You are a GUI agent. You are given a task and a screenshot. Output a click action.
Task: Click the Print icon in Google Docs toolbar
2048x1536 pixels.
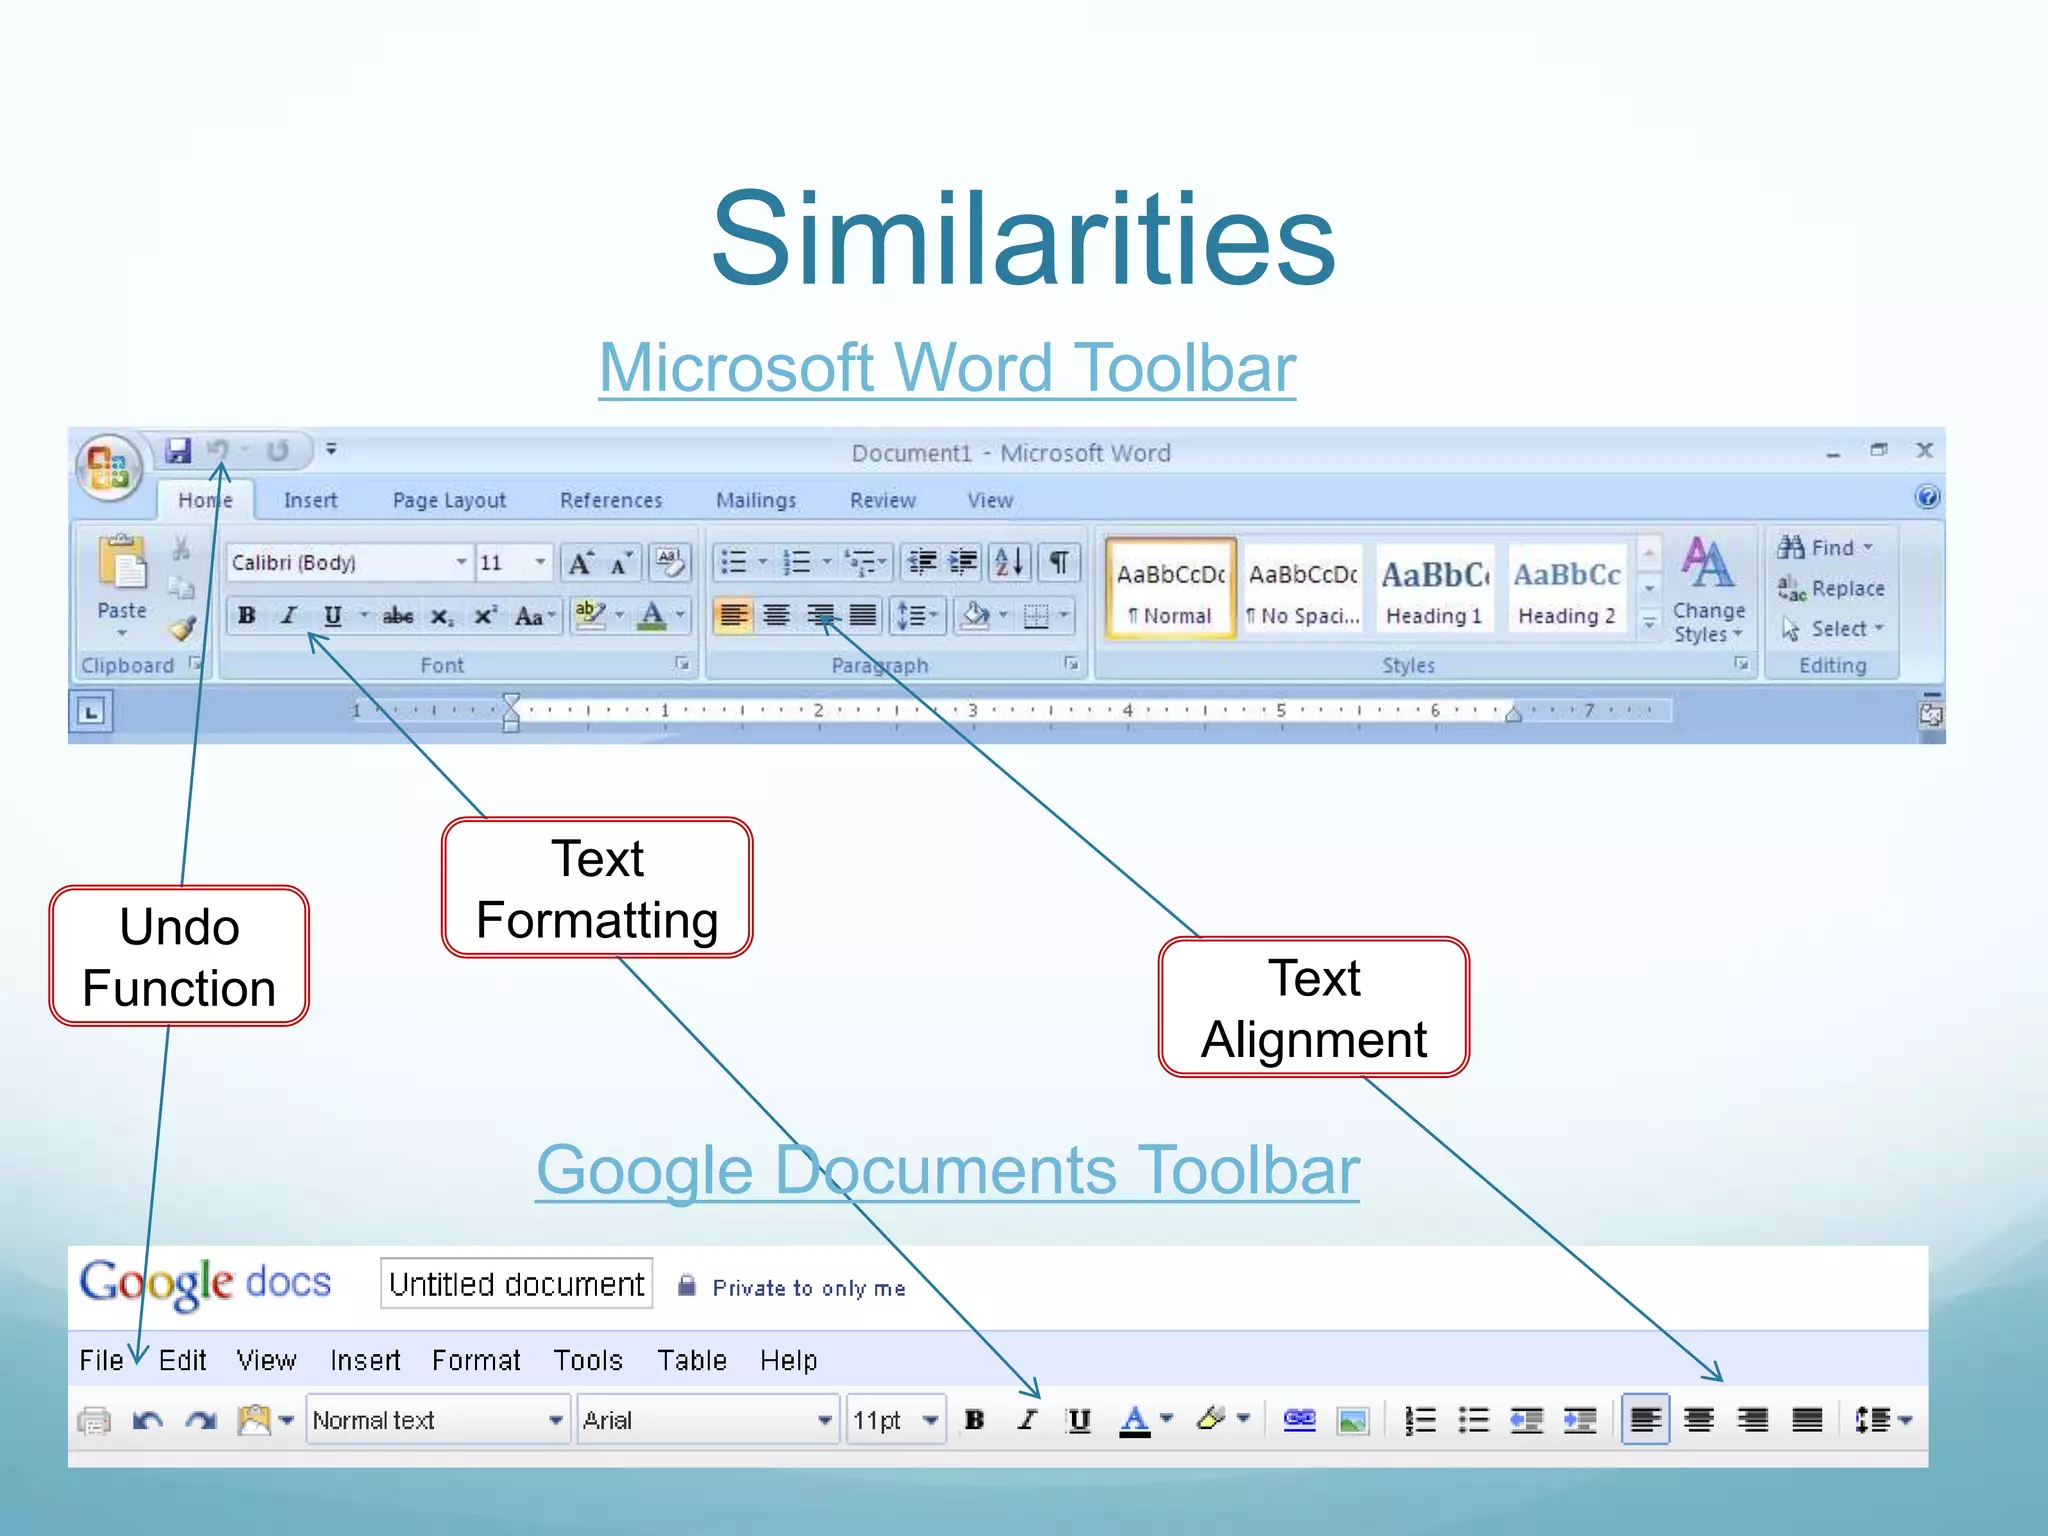(94, 1420)
